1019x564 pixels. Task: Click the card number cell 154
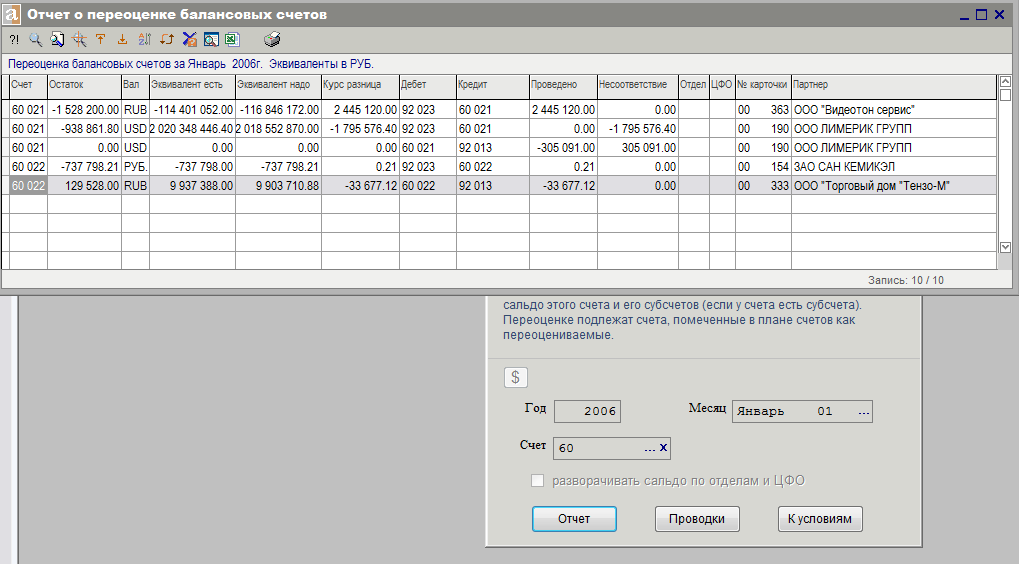[763, 166]
